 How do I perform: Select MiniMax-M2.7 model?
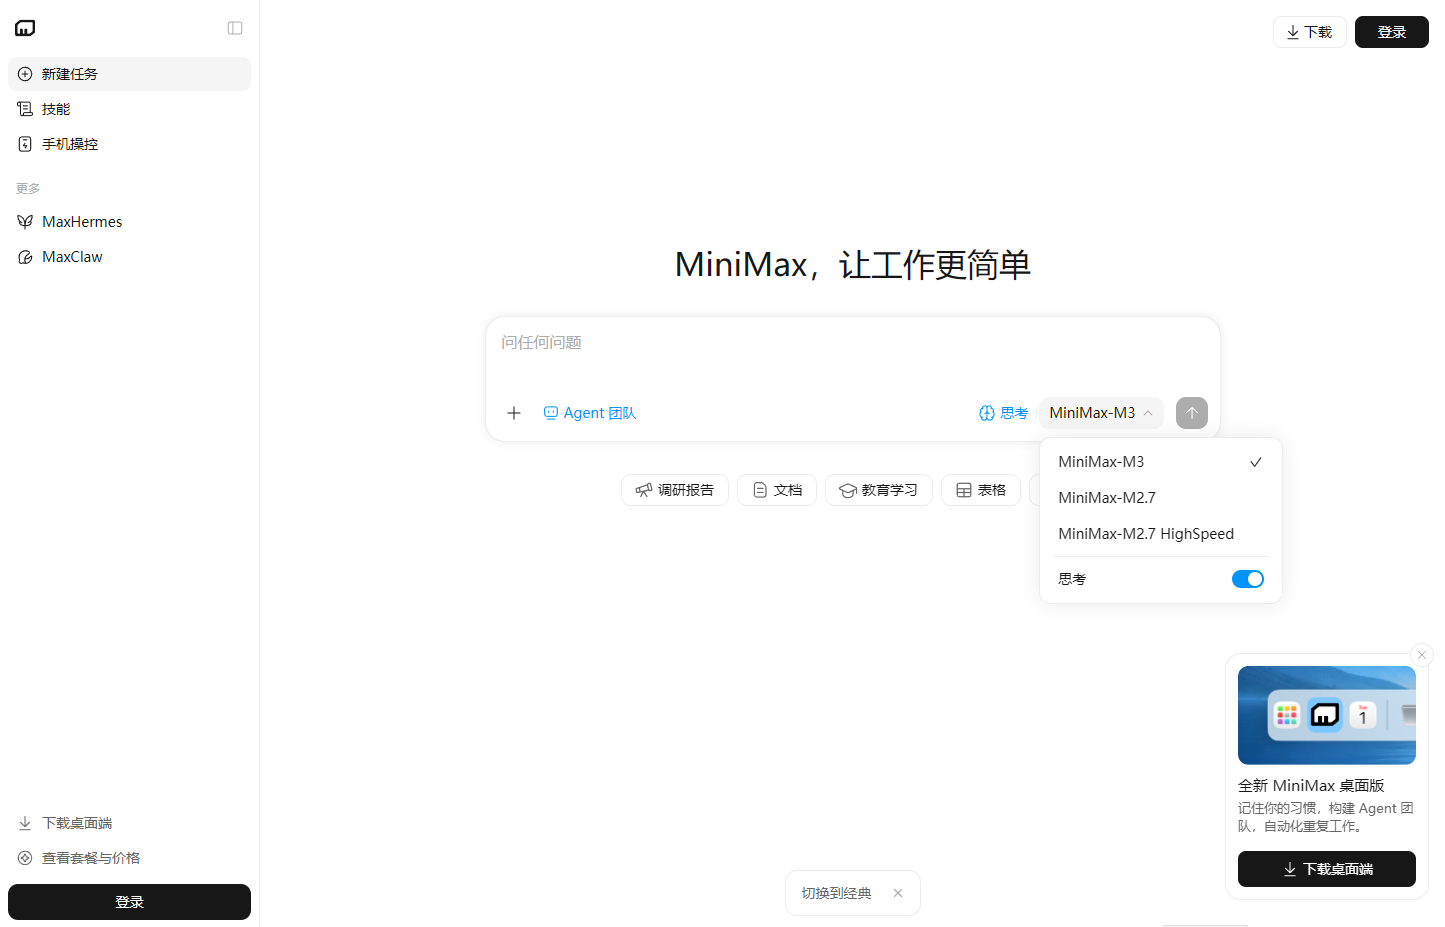pos(1160,498)
